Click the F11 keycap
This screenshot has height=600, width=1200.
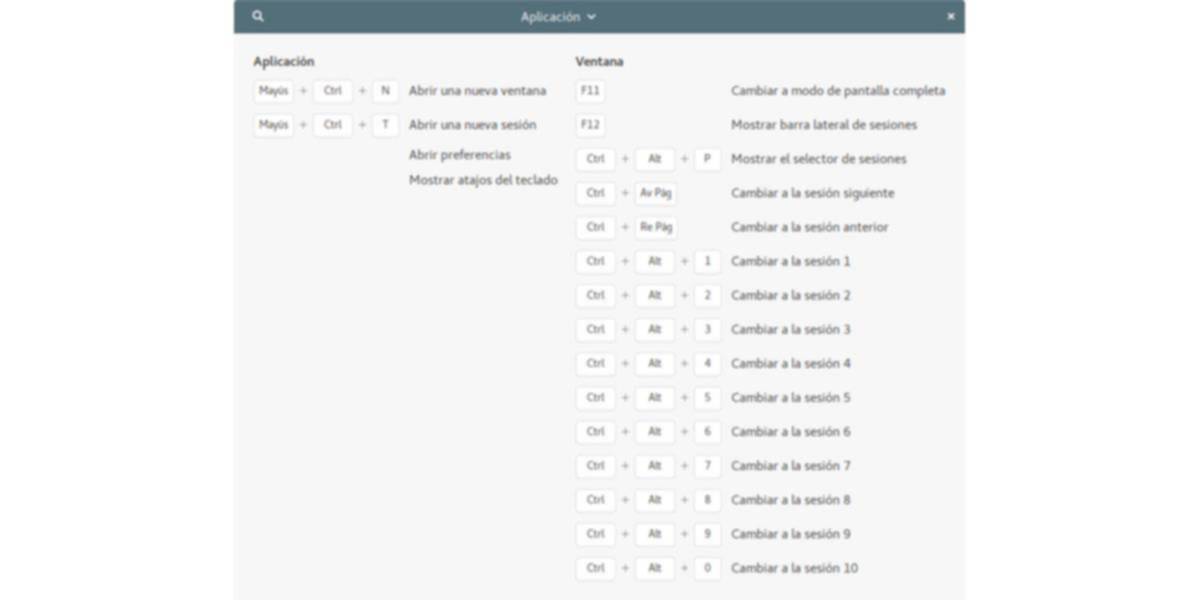[x=590, y=91]
